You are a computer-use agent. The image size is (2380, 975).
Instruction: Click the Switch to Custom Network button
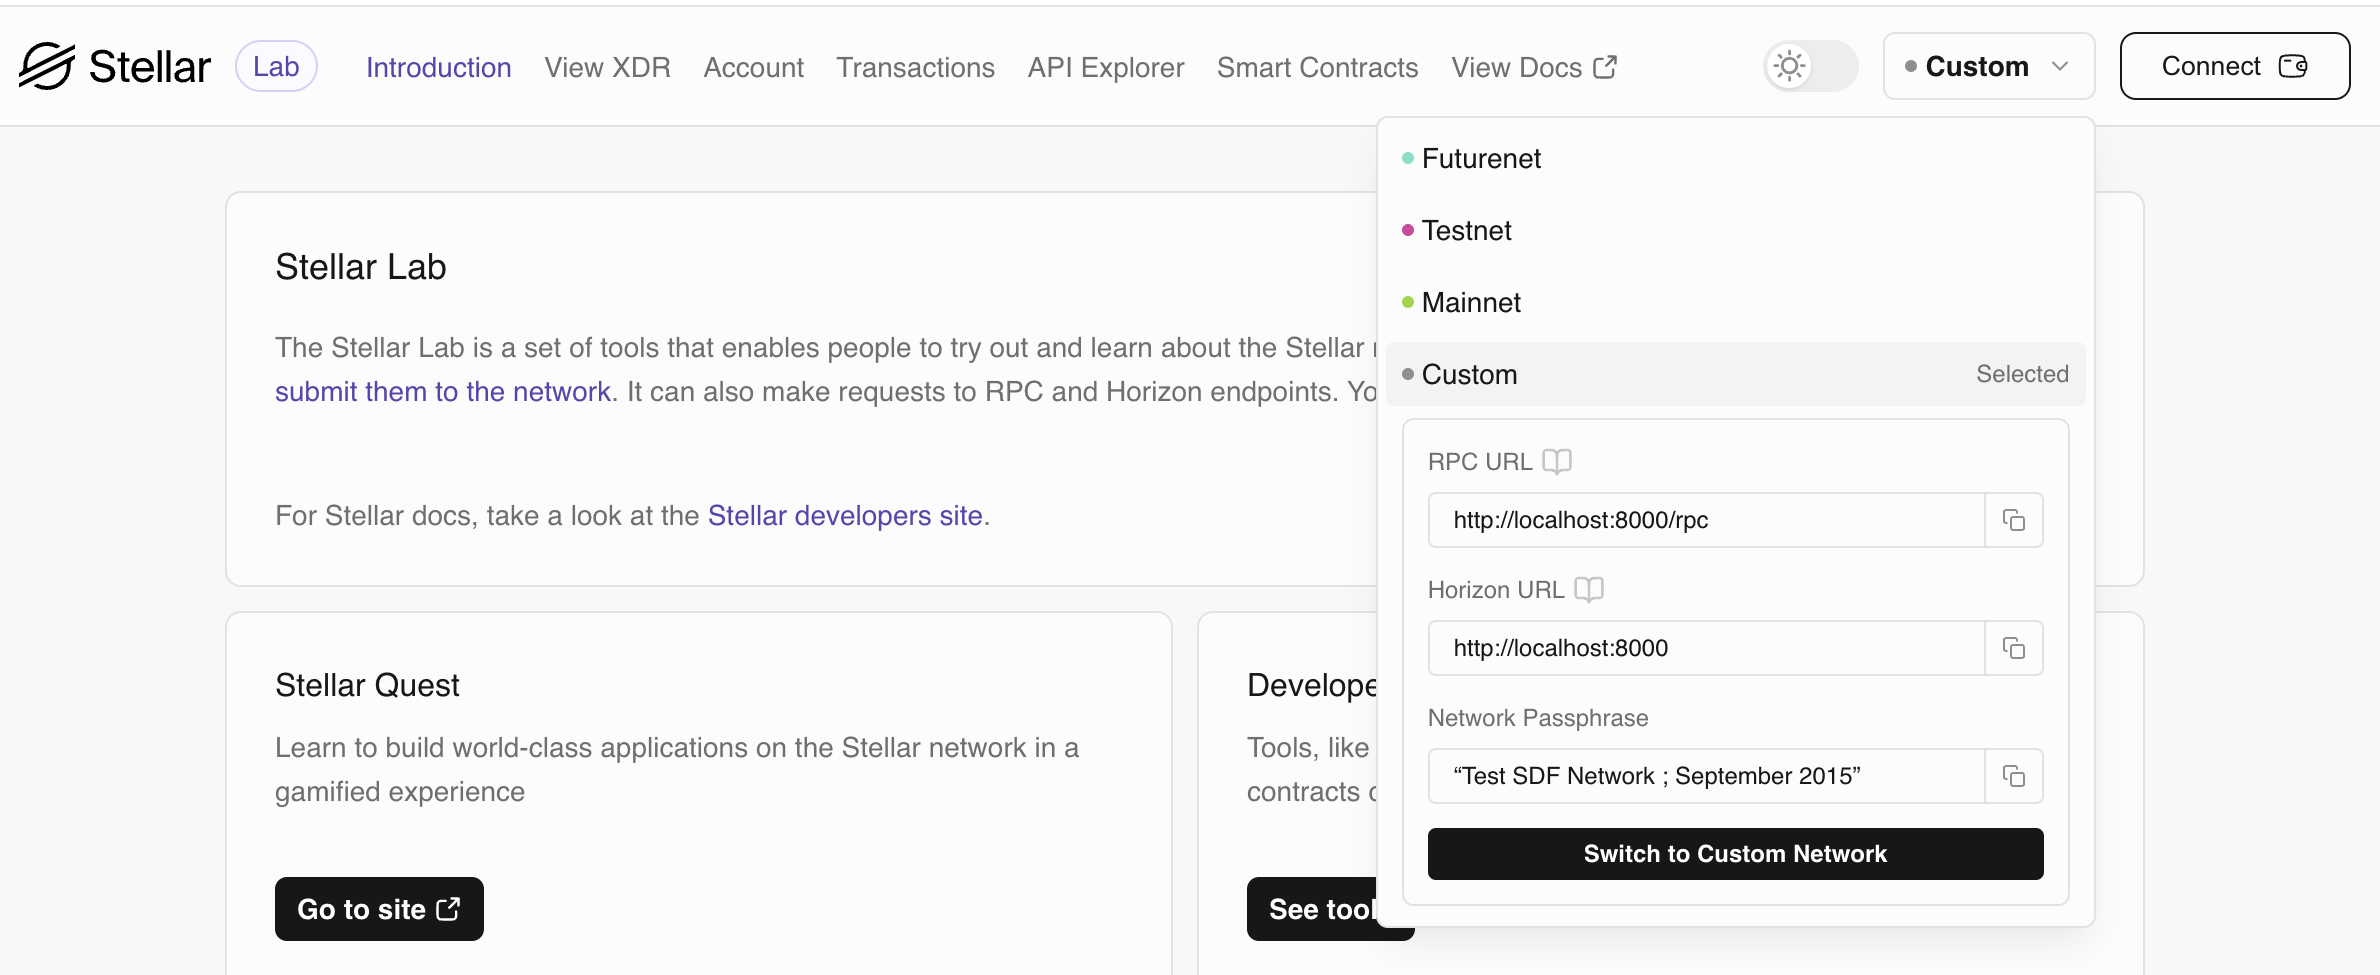click(1734, 853)
